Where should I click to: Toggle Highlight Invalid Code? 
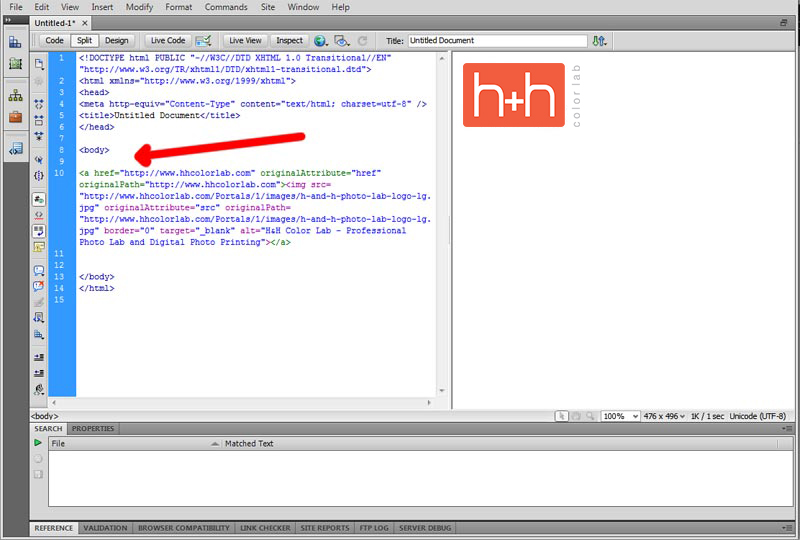pos(39,215)
